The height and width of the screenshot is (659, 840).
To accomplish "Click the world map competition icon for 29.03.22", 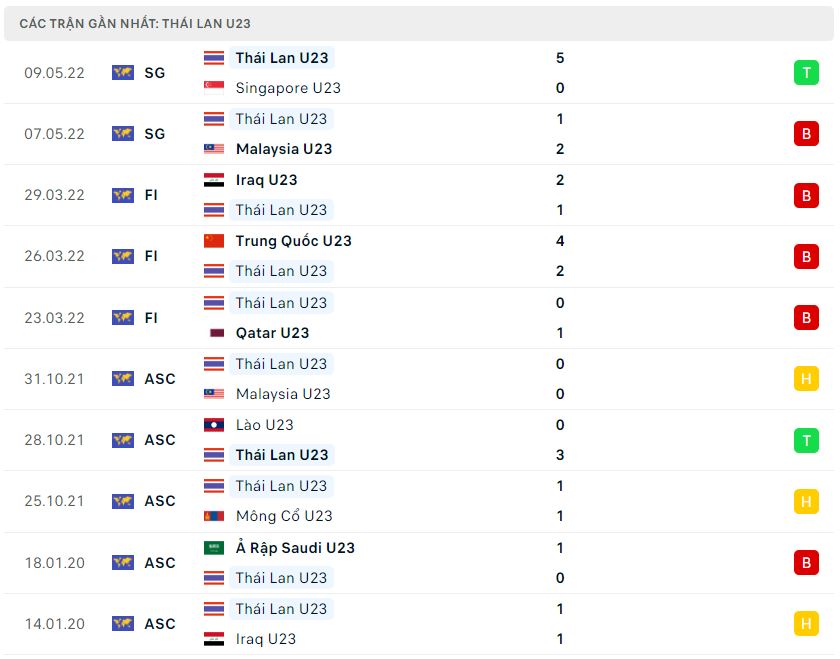I will pyautogui.click(x=123, y=195).
